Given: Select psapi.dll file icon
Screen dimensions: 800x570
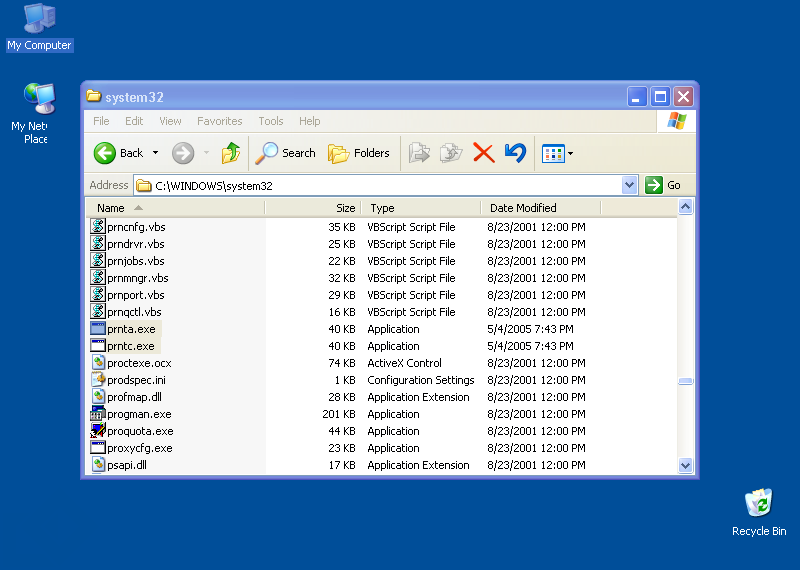Looking at the screenshot, I should 98,464.
